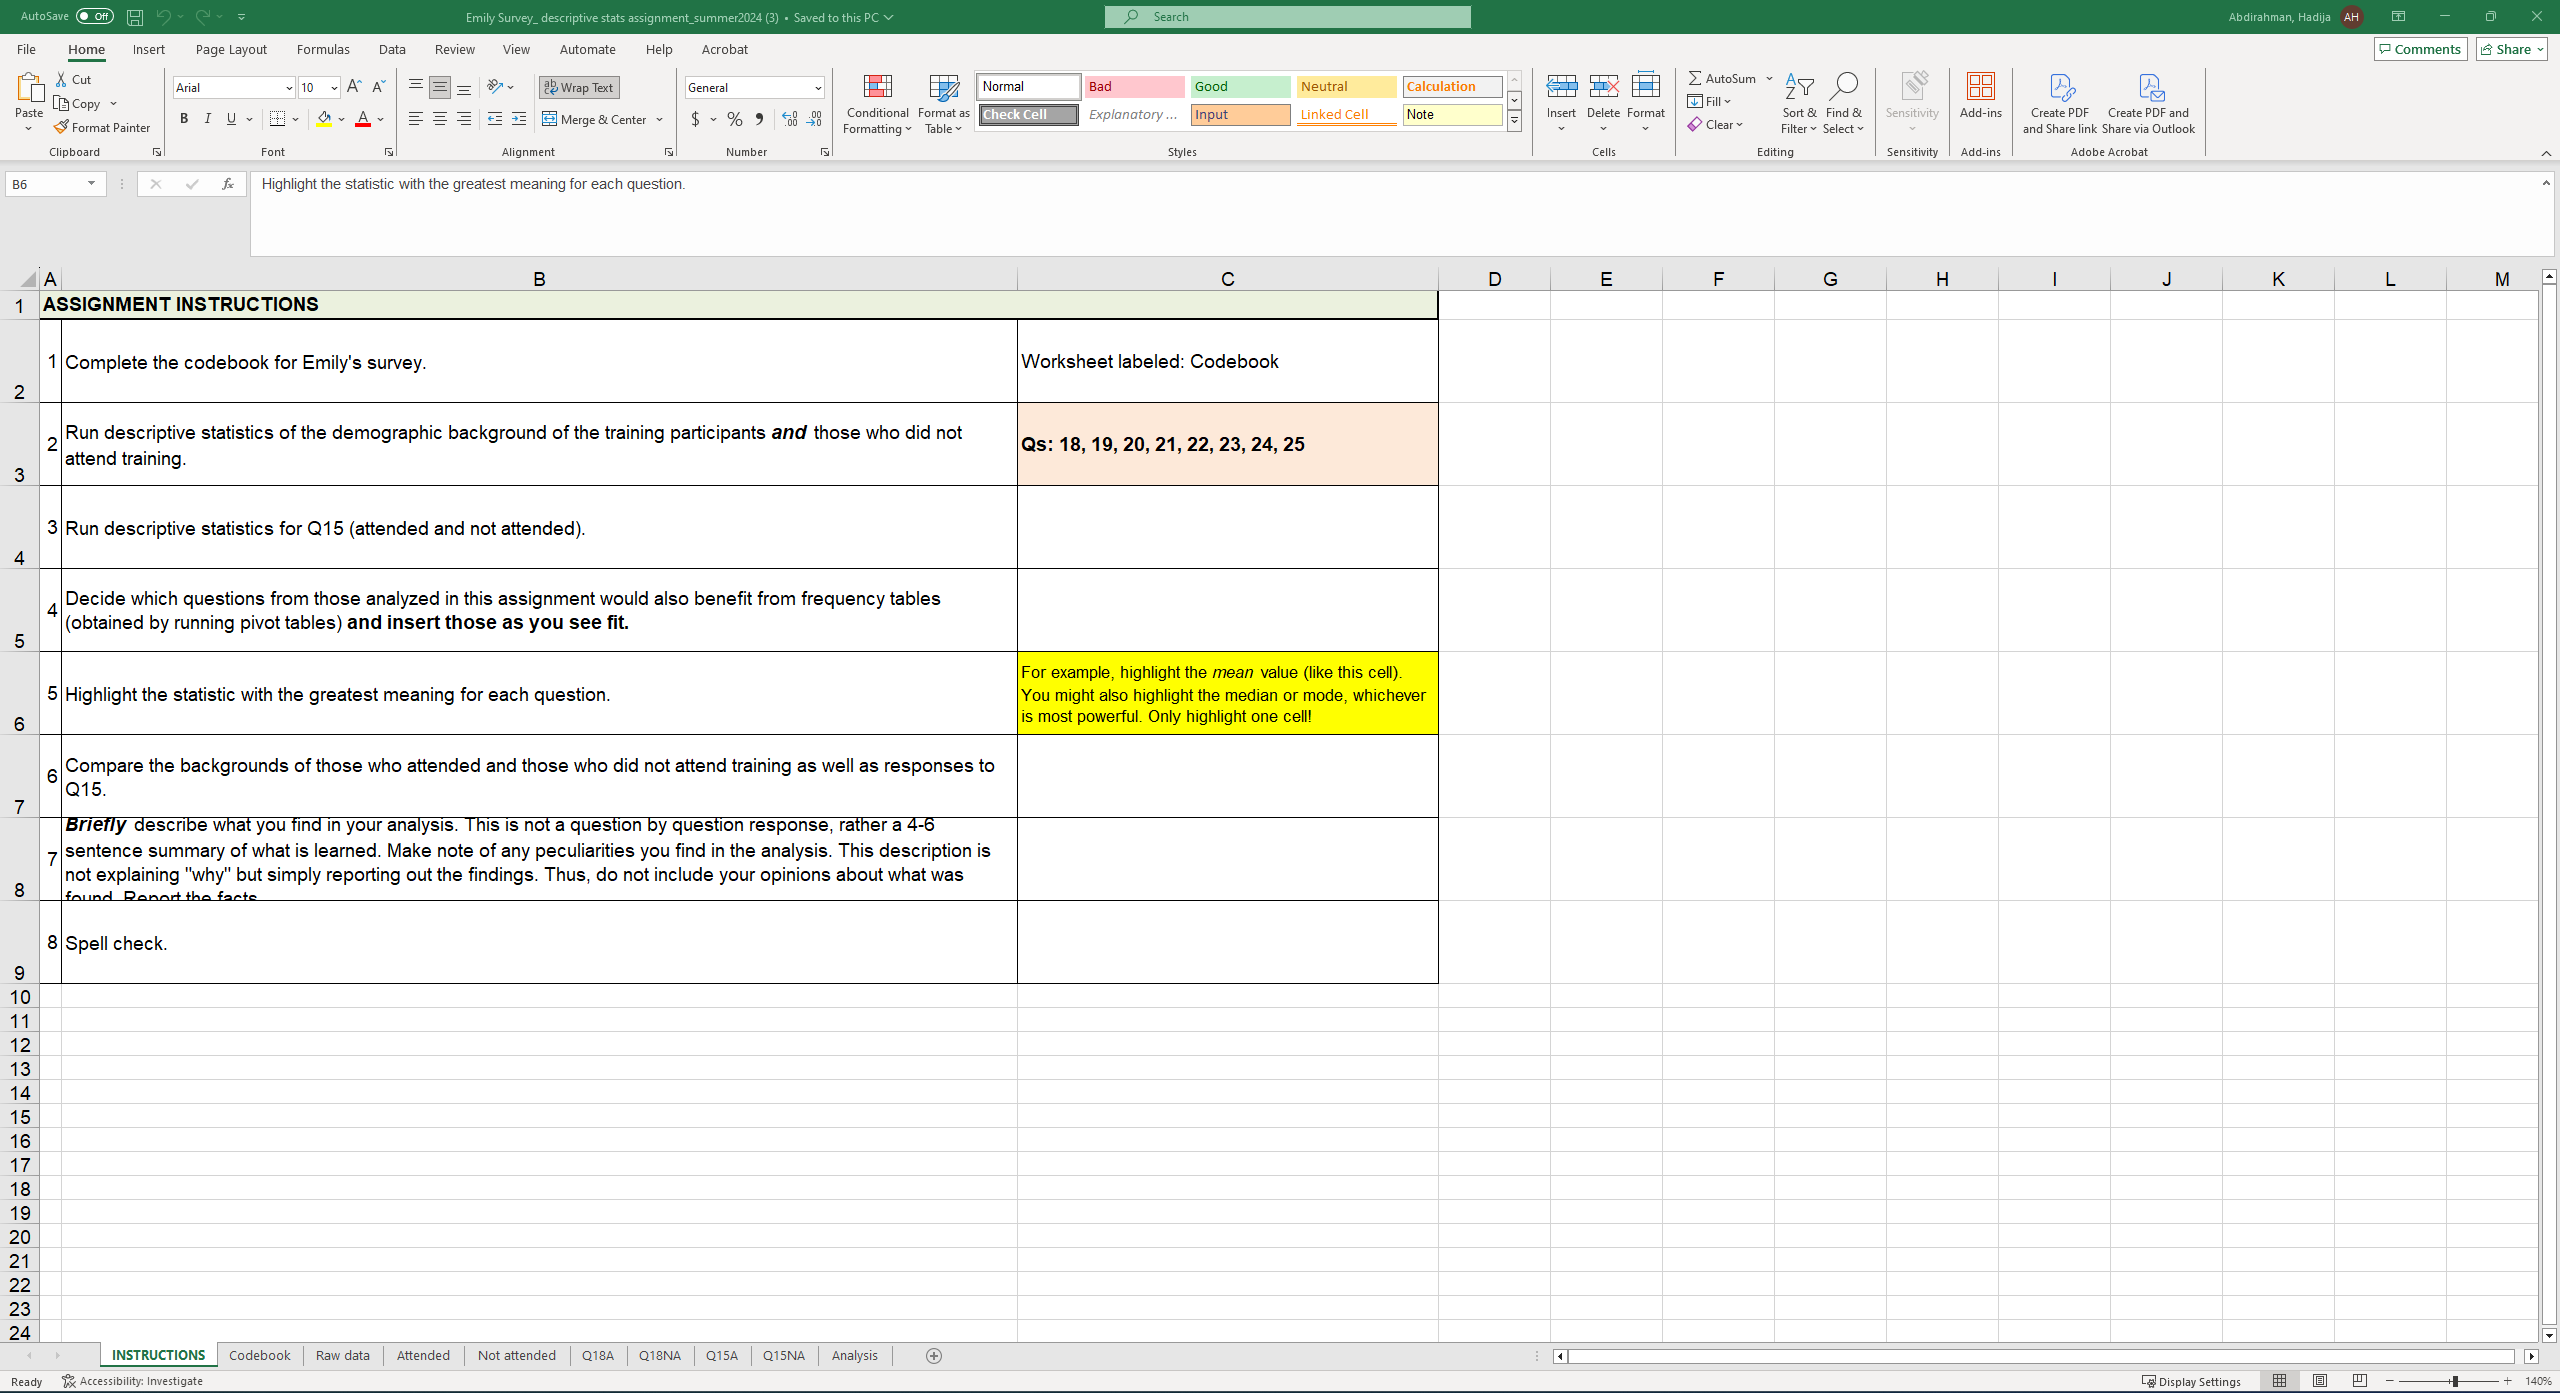
Task: Open the Font name dropdown
Action: pos(288,87)
